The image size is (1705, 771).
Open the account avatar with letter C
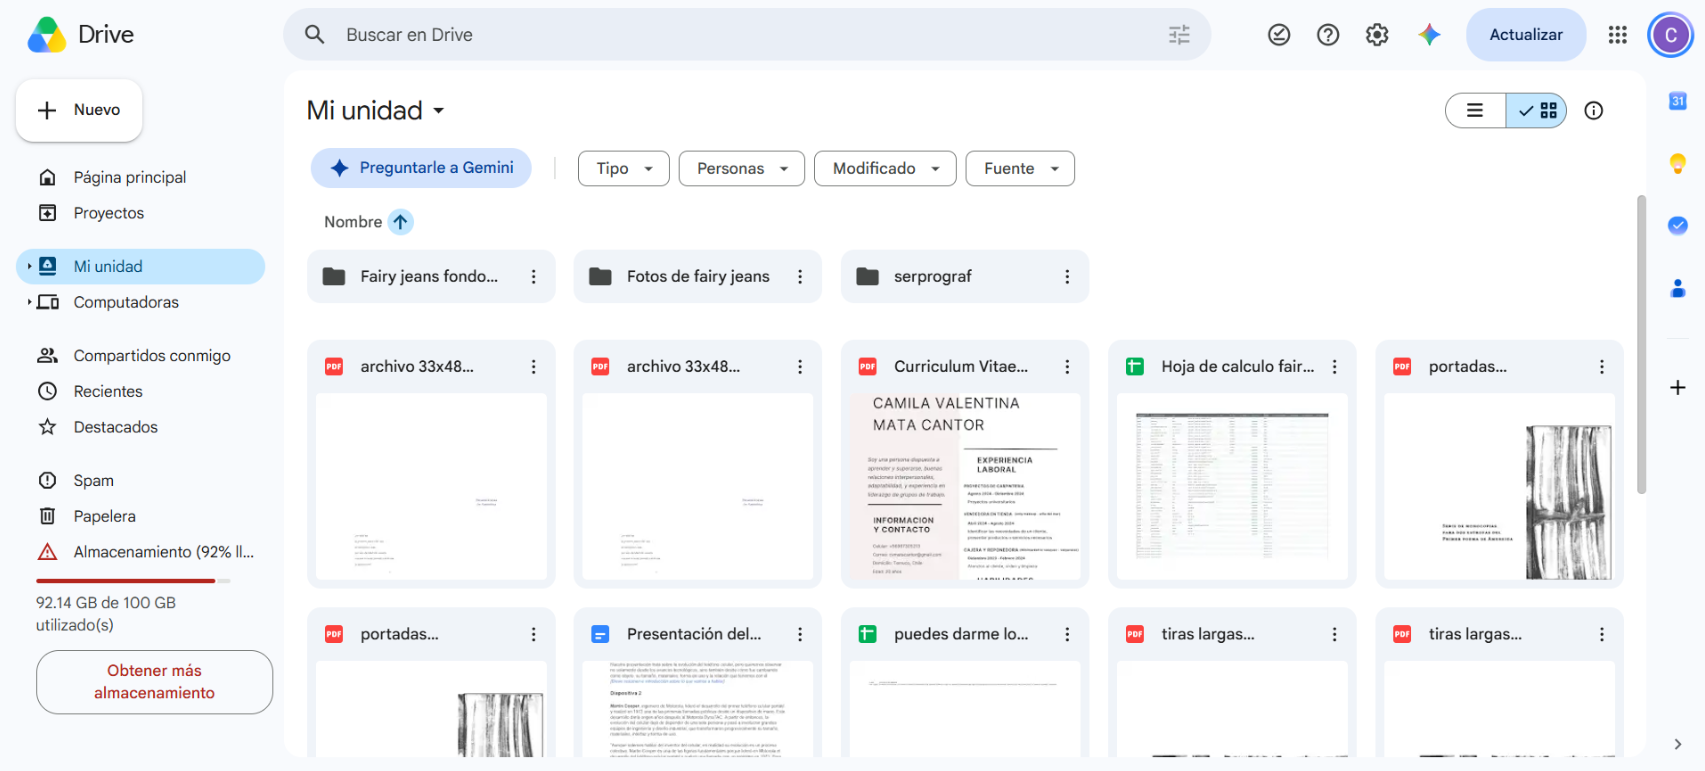point(1670,35)
